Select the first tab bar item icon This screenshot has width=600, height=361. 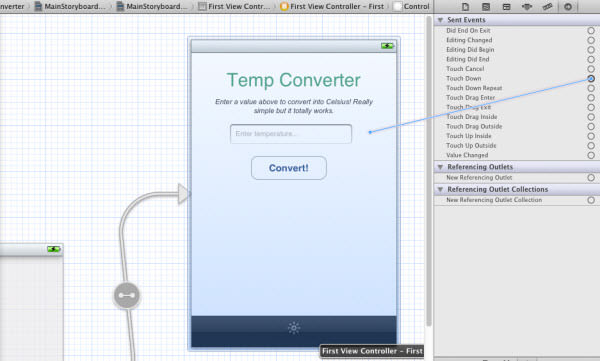294,328
